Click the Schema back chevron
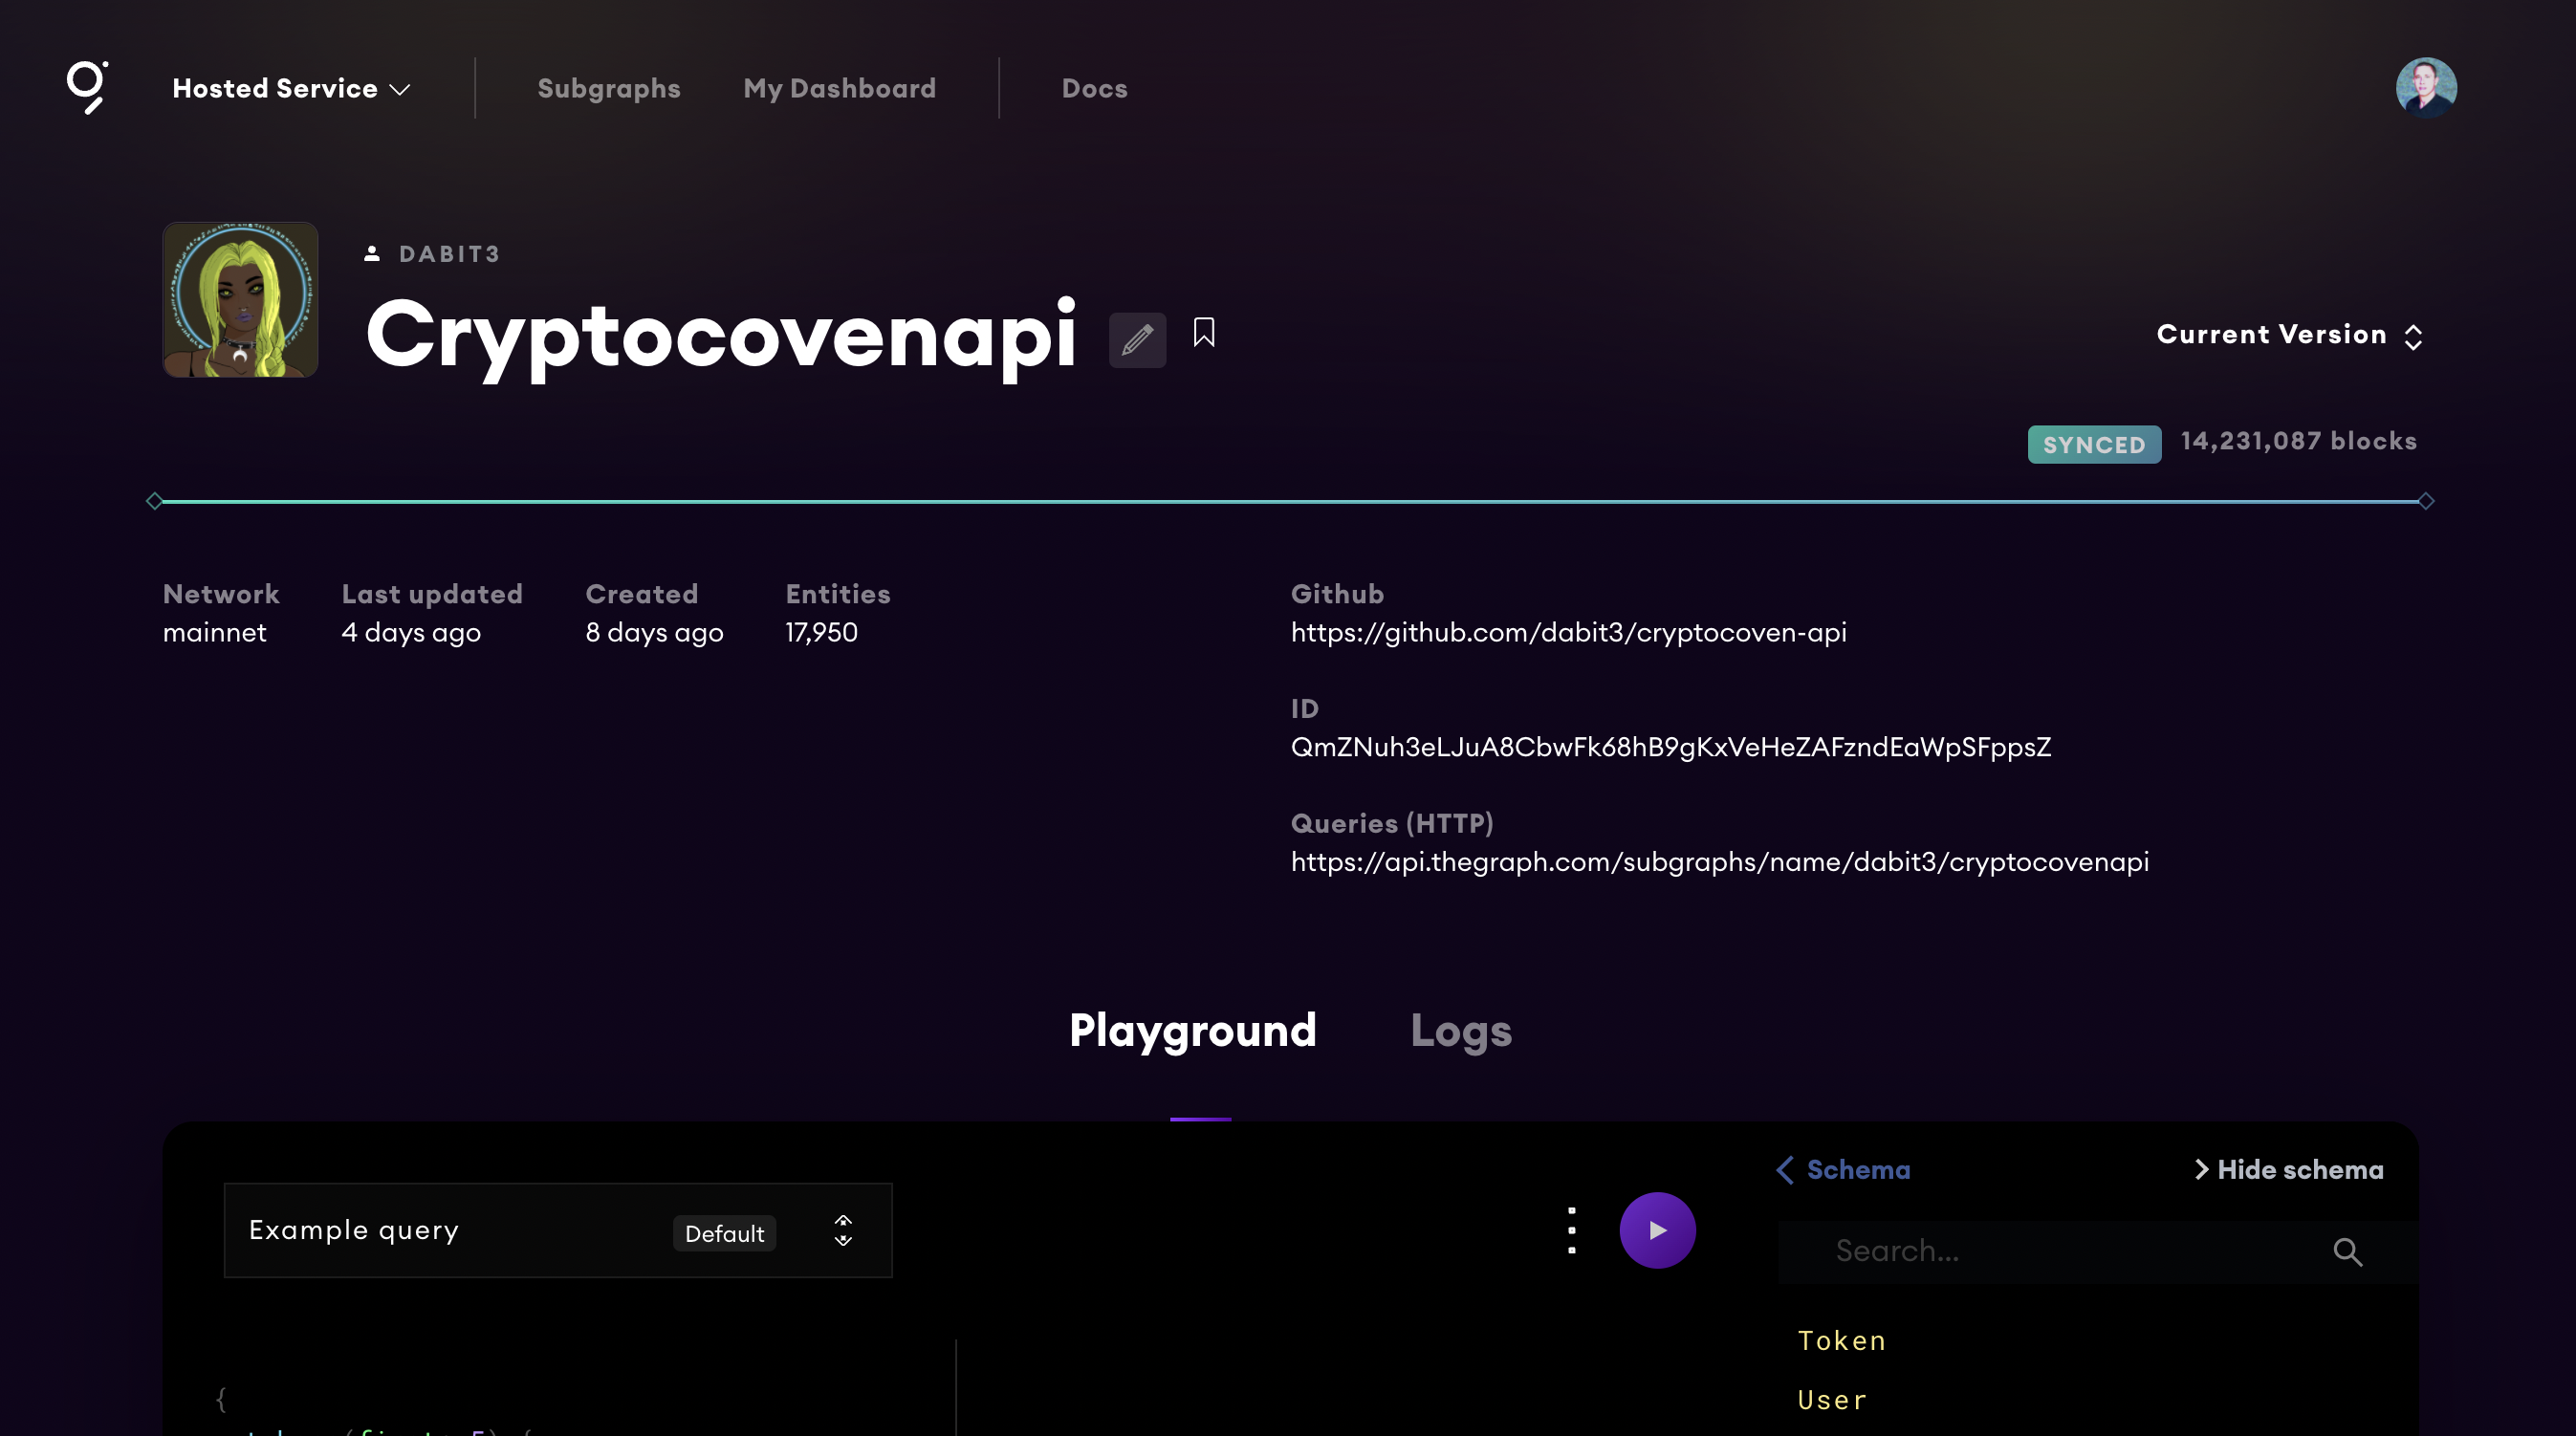 pos(1785,1170)
